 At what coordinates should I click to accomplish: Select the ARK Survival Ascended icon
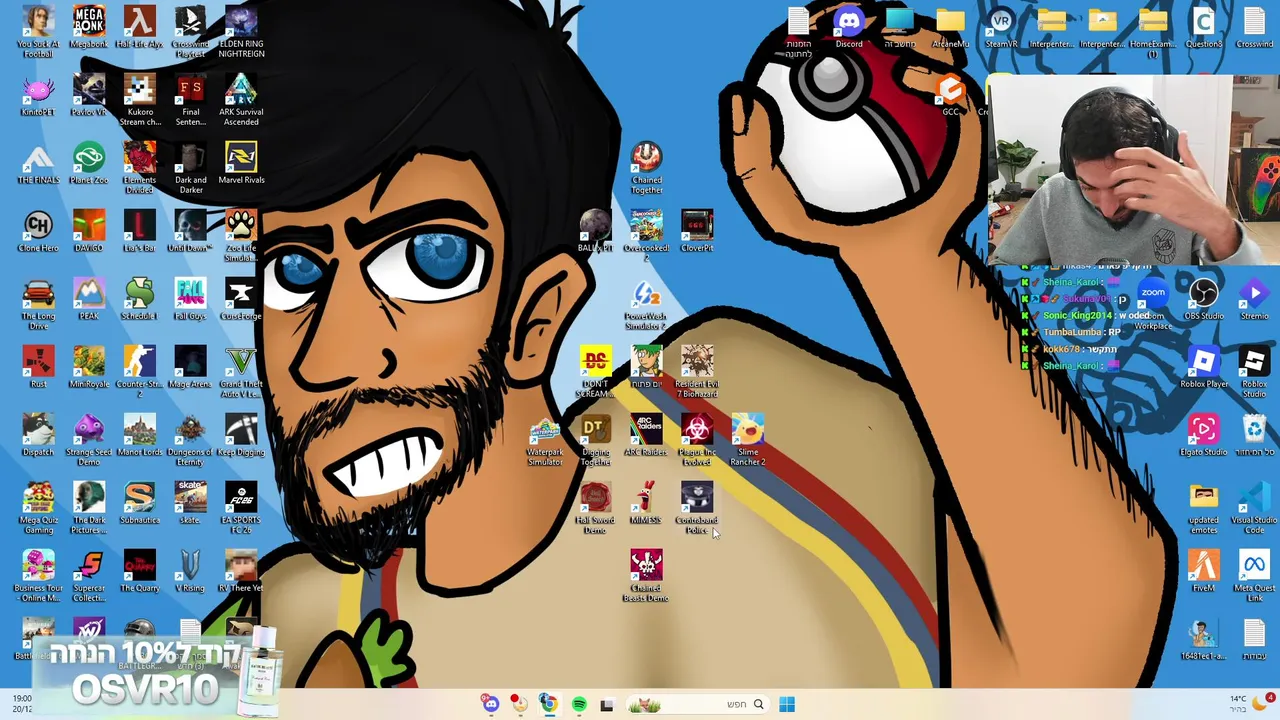[241, 100]
